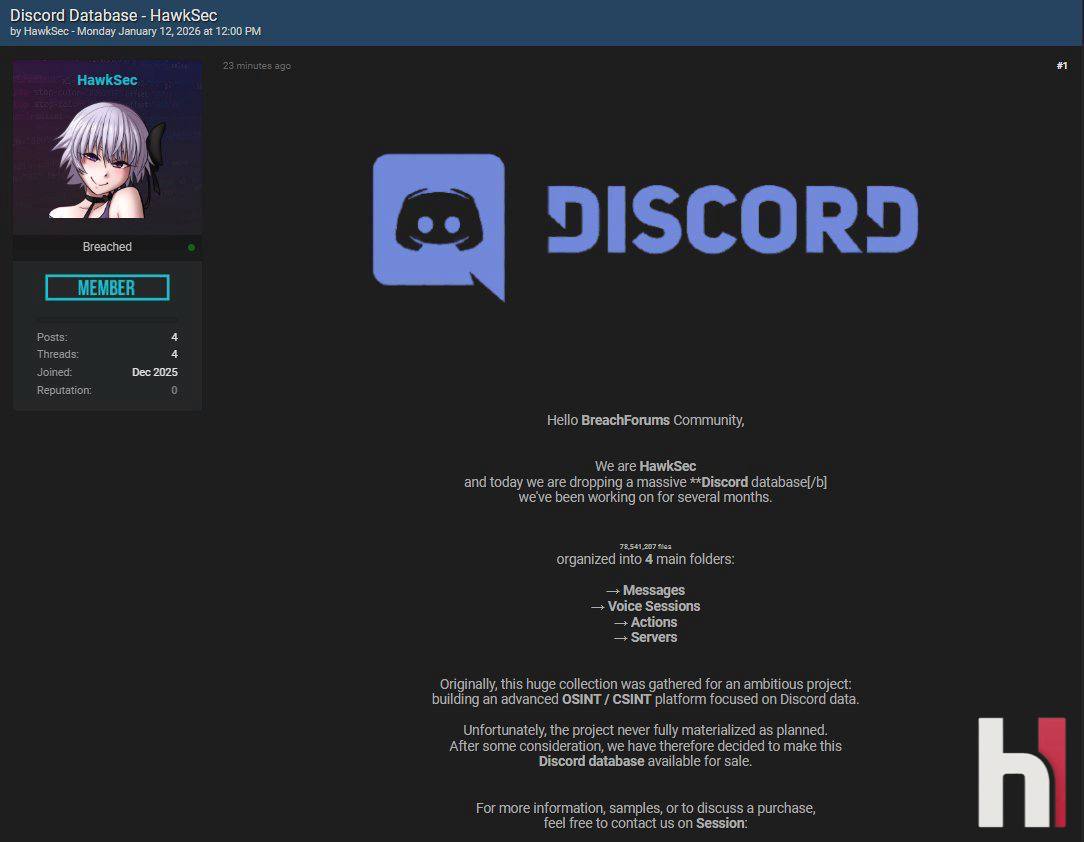Click the Reputation value of 0

pyautogui.click(x=174, y=390)
